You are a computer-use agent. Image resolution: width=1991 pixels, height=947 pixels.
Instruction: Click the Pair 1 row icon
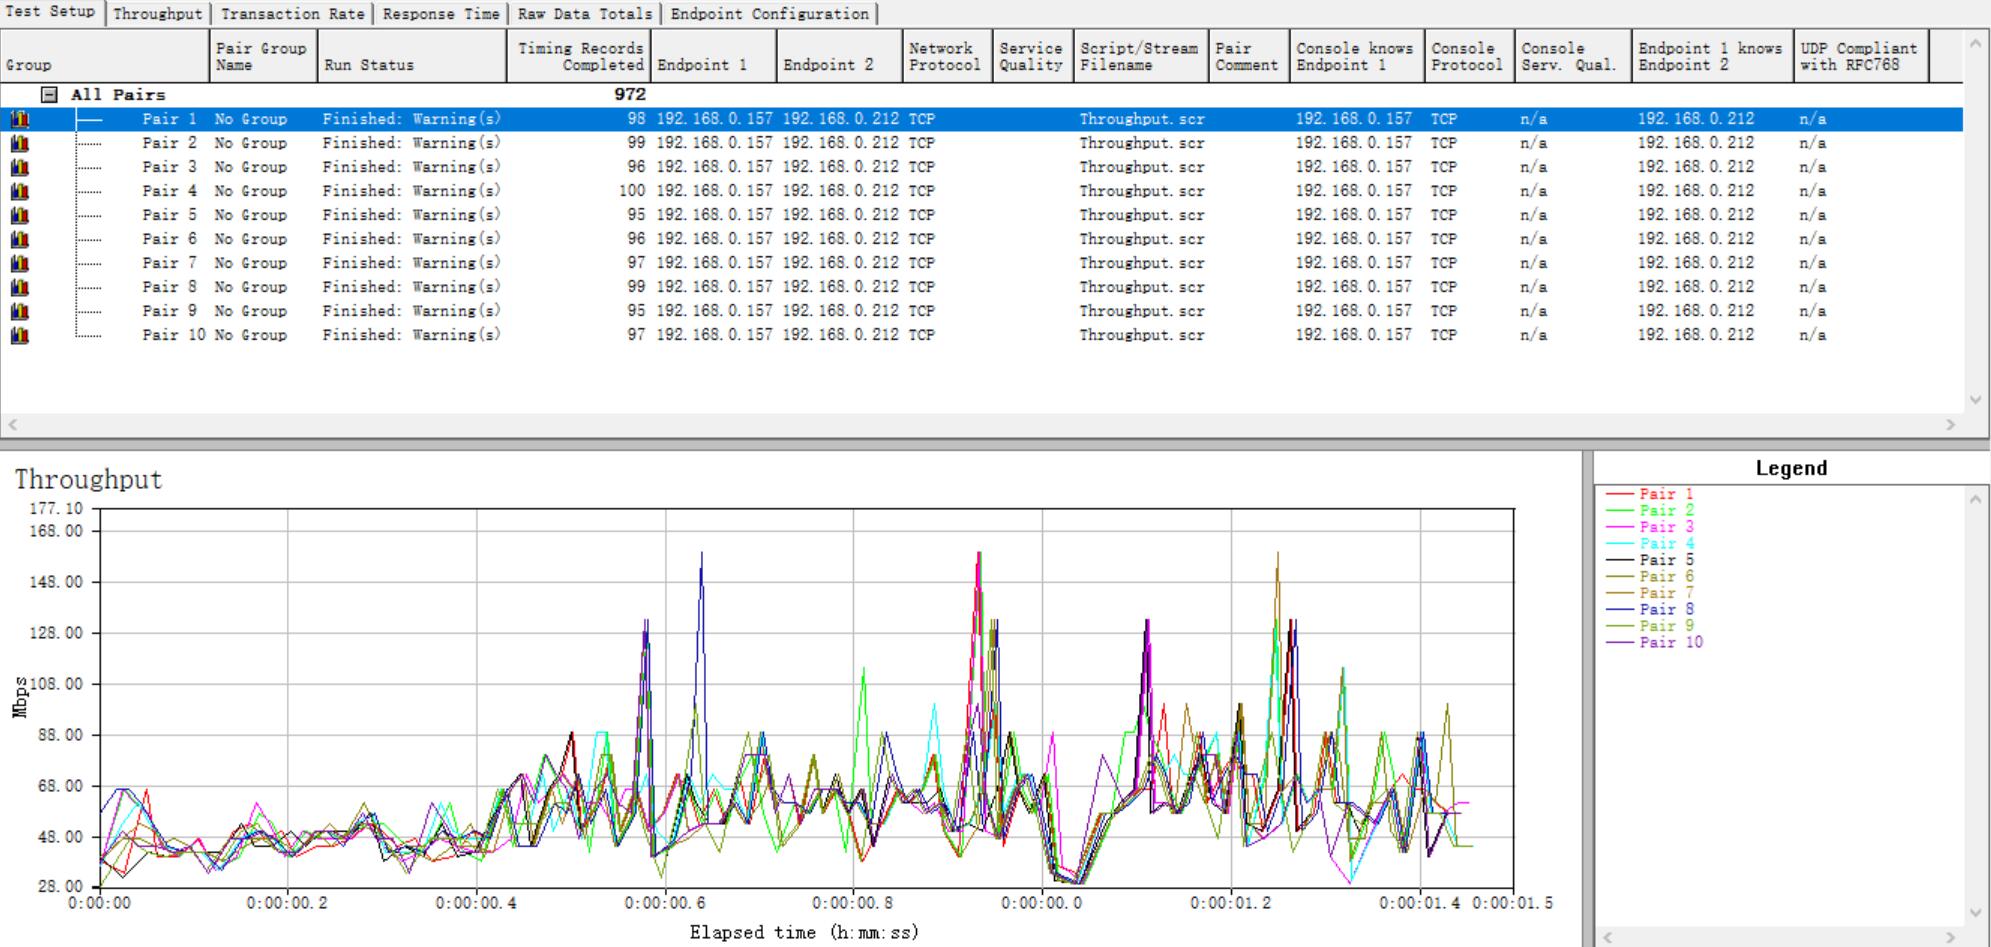coord(20,119)
